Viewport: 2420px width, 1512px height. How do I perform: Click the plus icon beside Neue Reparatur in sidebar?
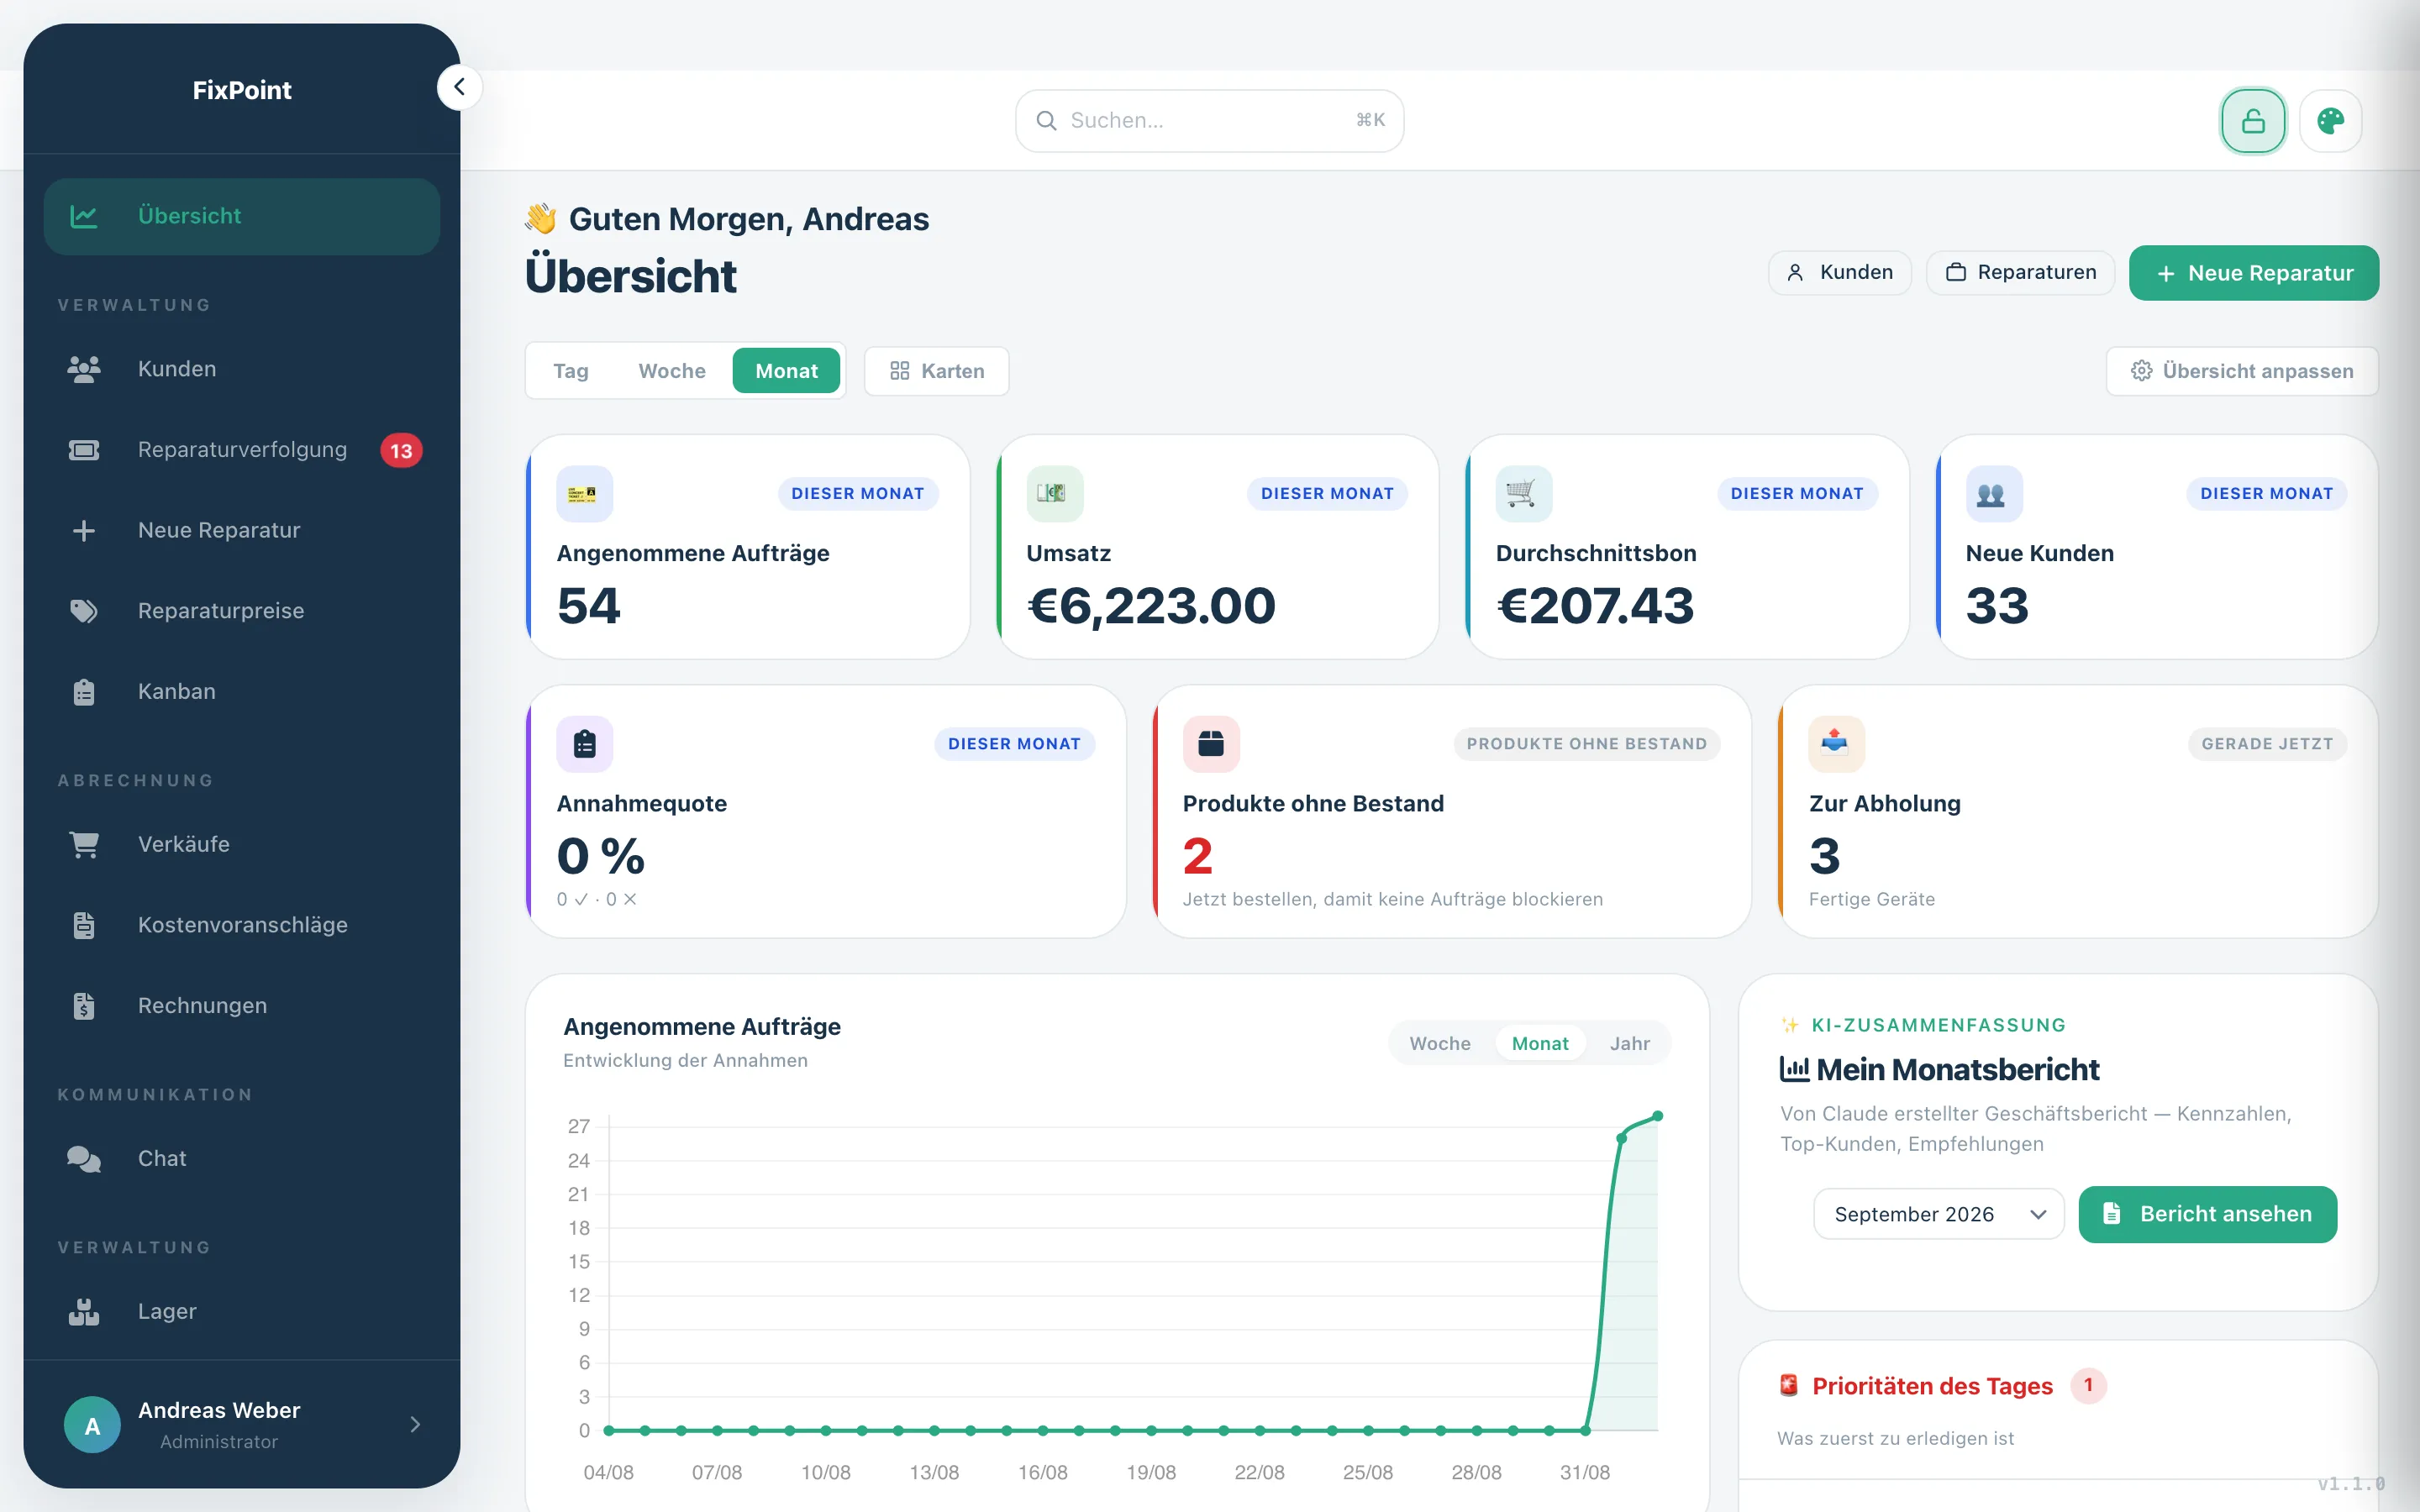point(84,530)
